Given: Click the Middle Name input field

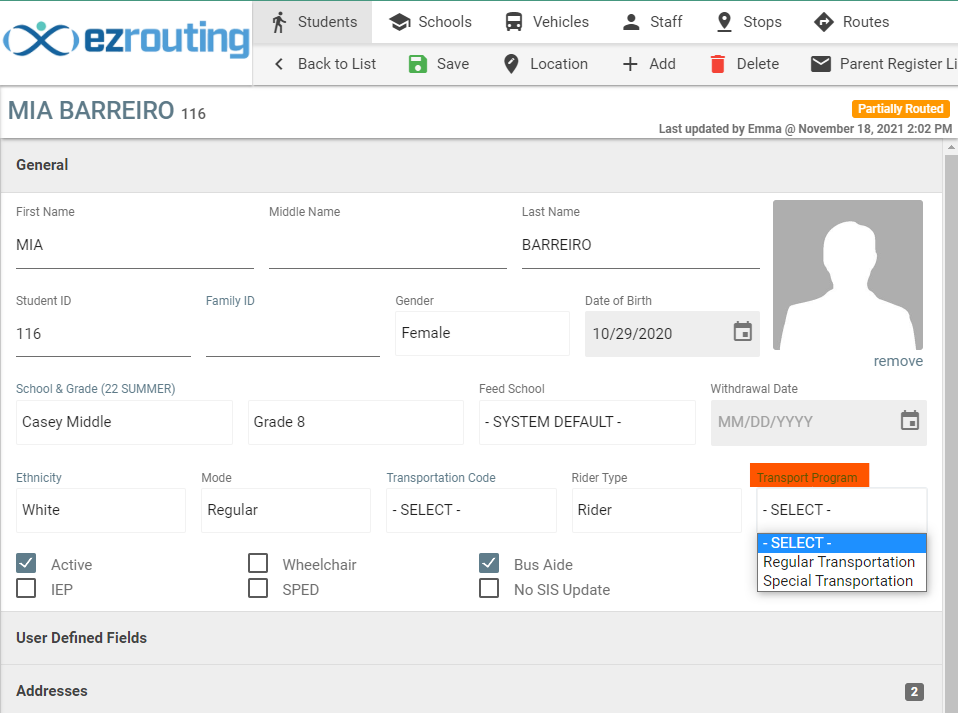Looking at the screenshot, I should pos(387,245).
